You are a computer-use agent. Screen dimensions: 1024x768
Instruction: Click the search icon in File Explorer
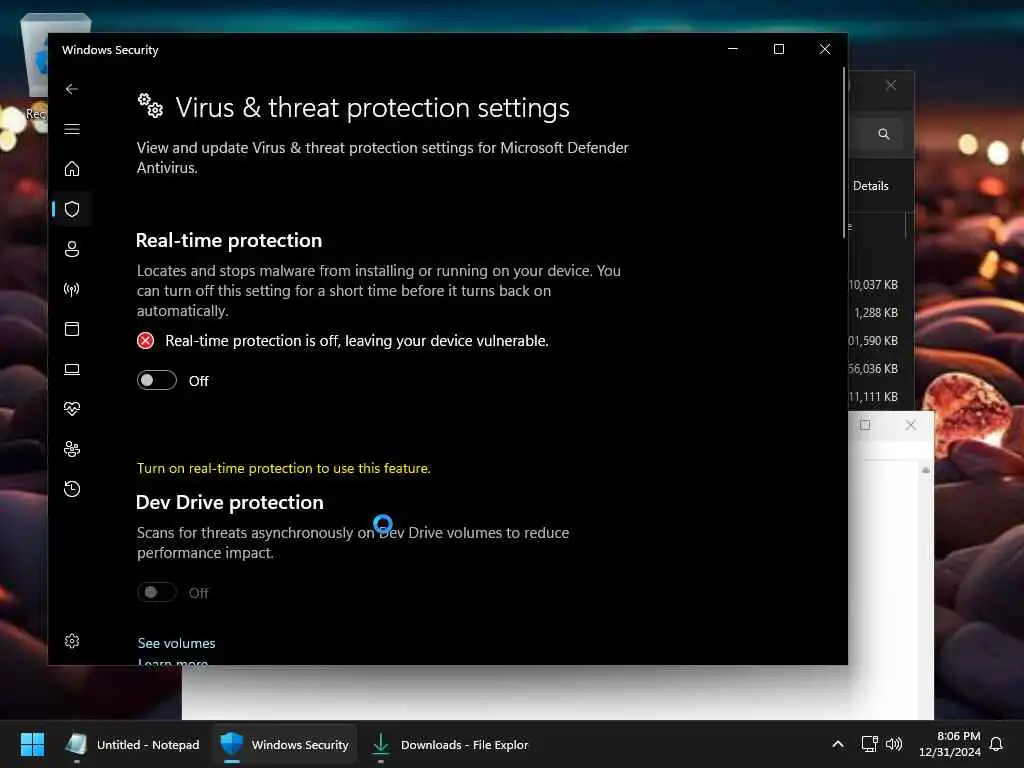point(884,134)
